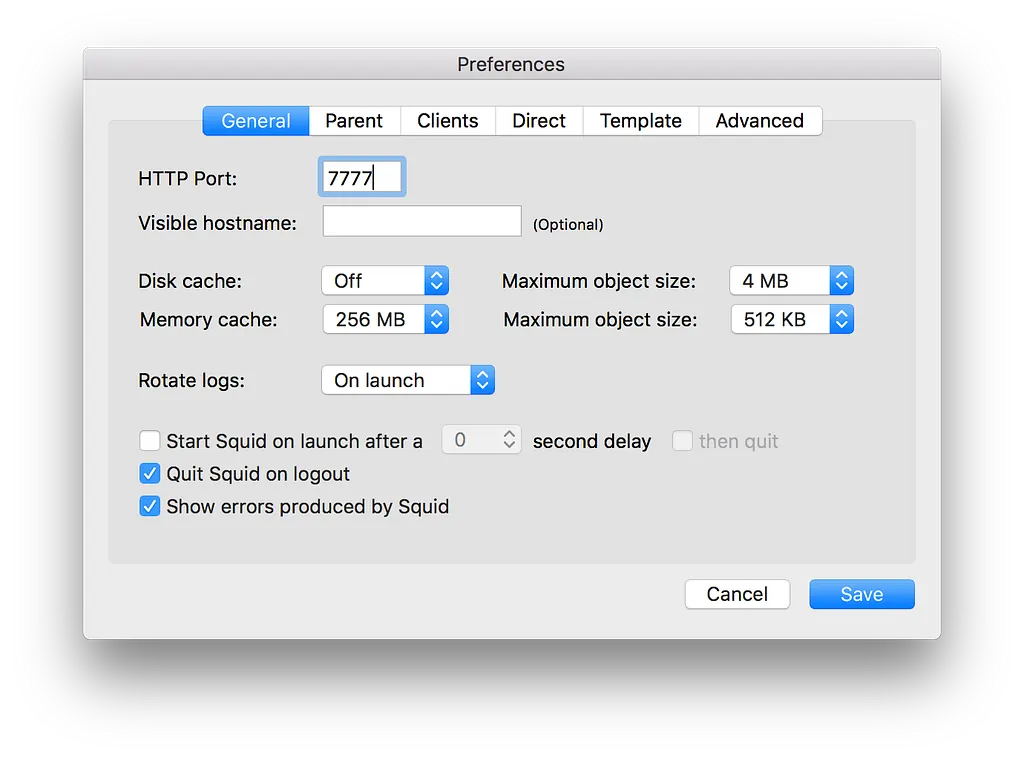Click the Preferences window title

511,64
